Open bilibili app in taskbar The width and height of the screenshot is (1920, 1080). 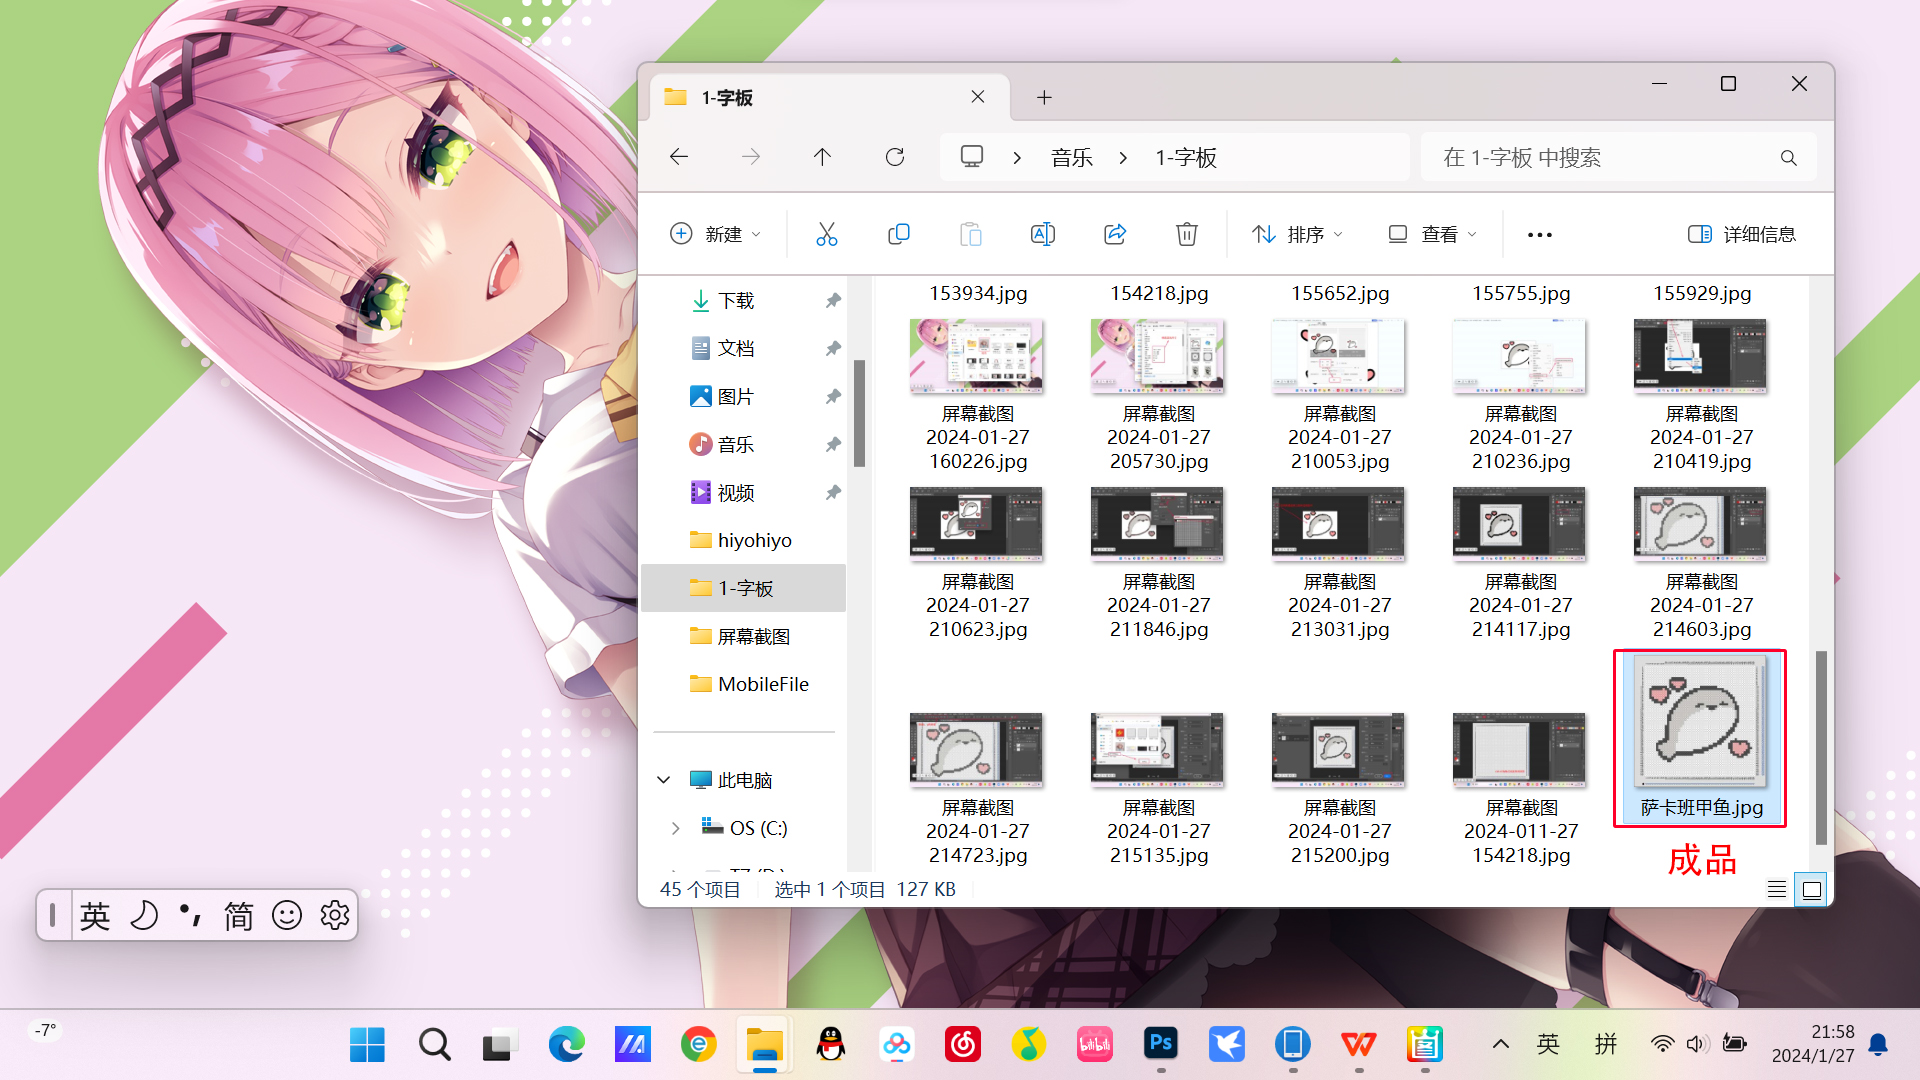click(x=1094, y=1045)
